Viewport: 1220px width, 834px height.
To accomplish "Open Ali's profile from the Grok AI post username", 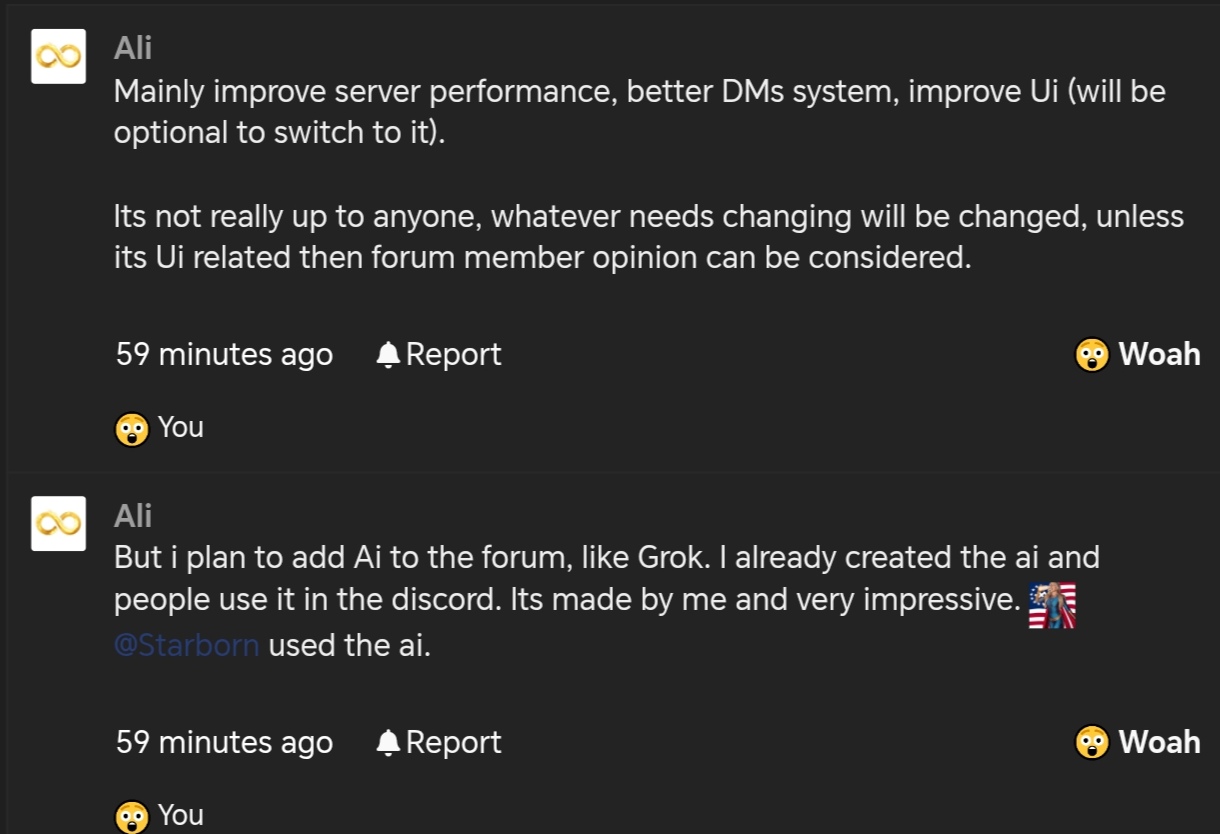I will 133,516.
